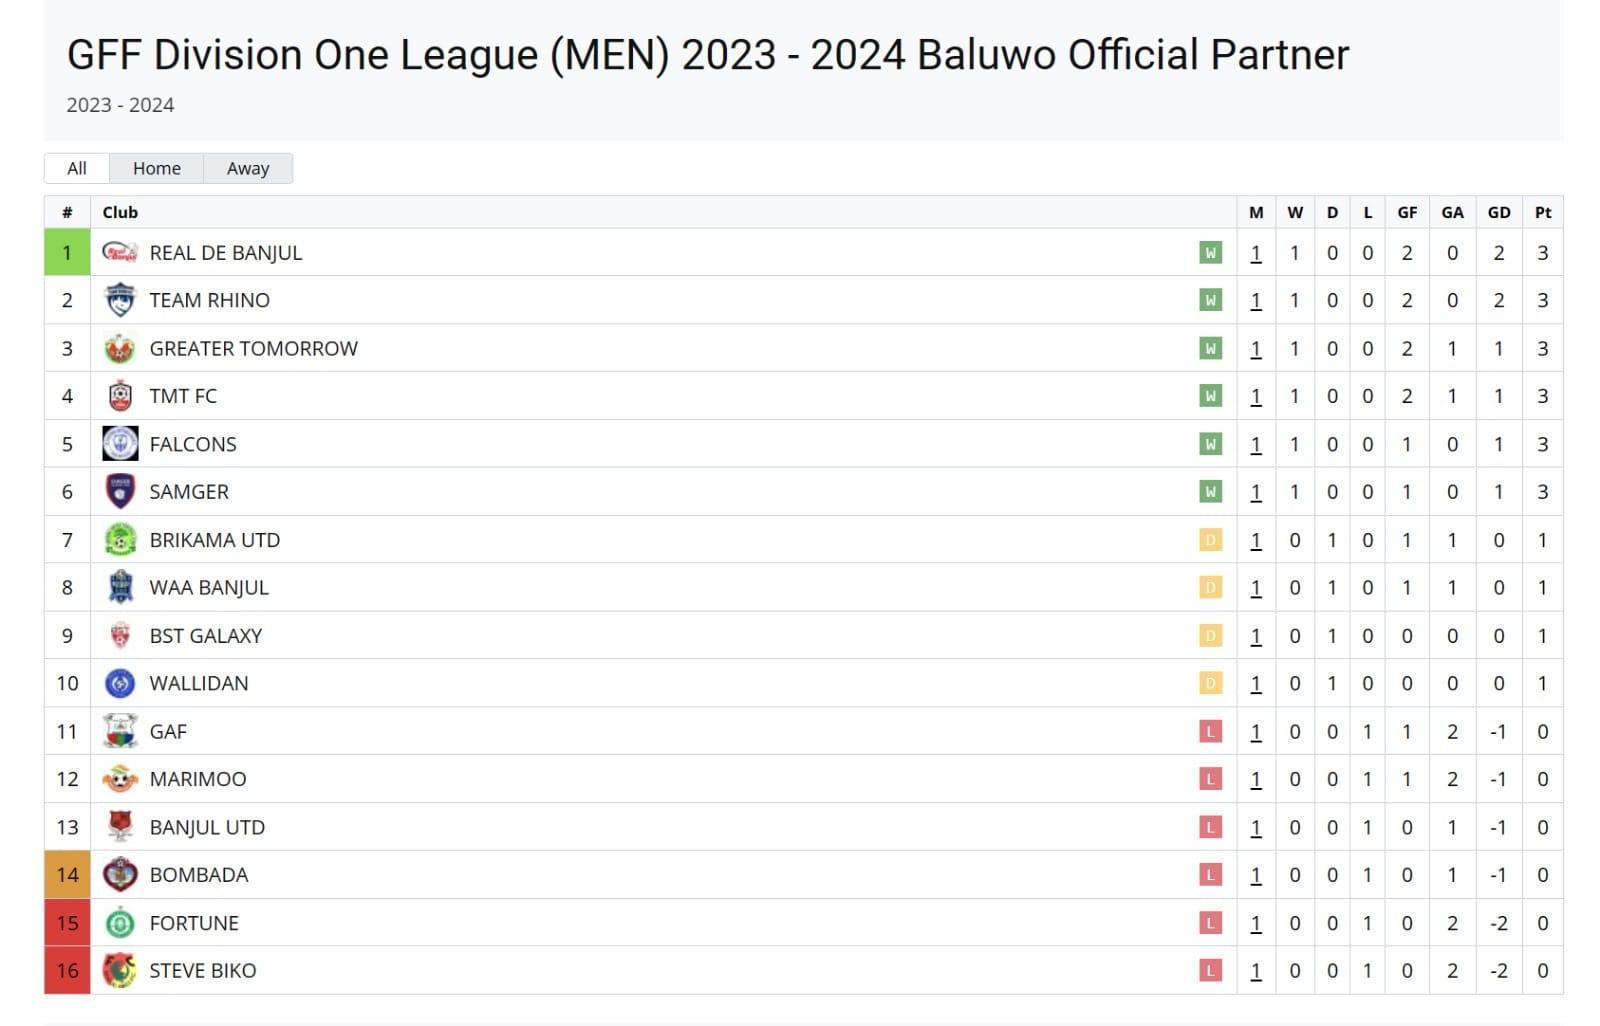Open the TMT FC crest icon
The height and width of the screenshot is (1026, 1600).
click(119, 396)
